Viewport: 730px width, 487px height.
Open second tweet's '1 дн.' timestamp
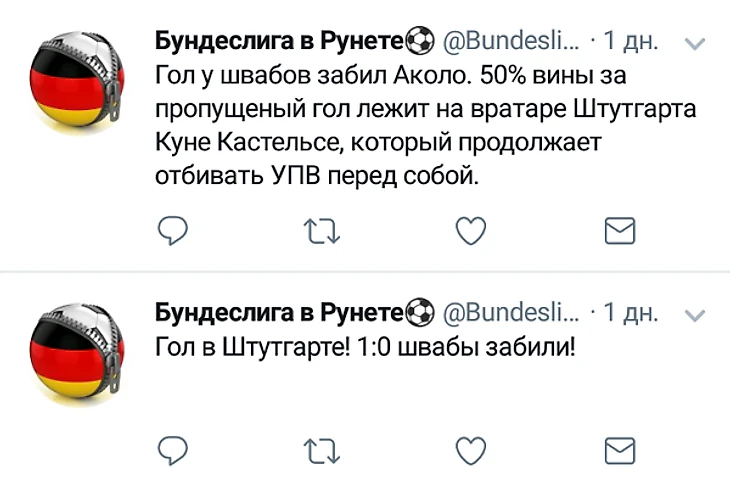click(630, 315)
